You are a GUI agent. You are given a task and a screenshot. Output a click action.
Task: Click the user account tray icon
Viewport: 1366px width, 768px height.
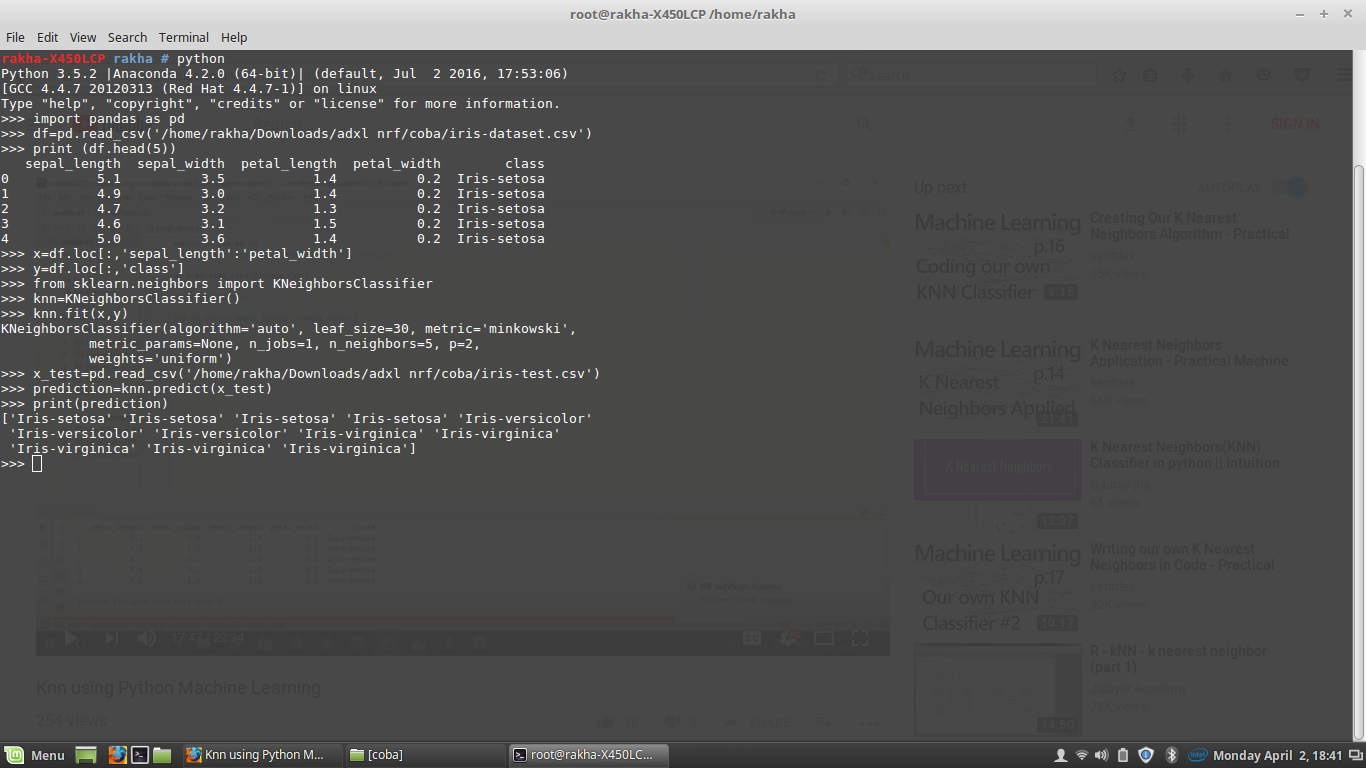(x=1060, y=755)
